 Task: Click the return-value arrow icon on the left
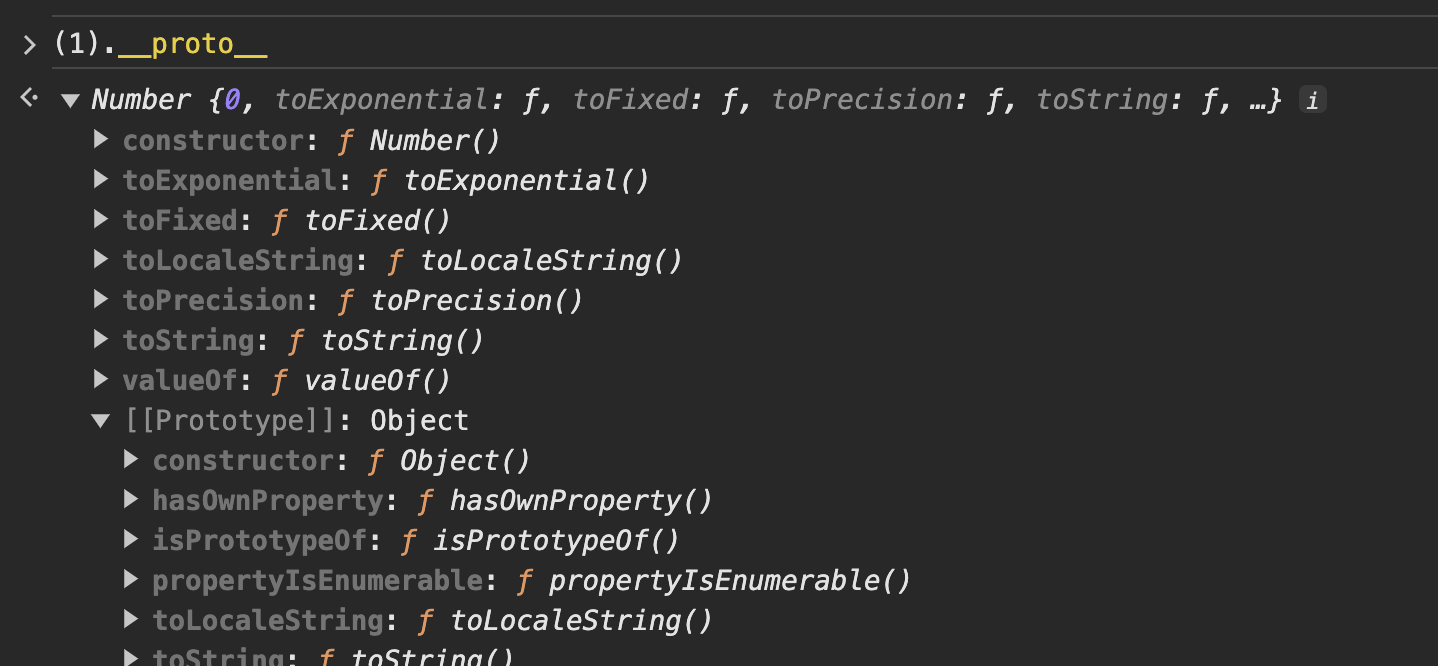(x=28, y=97)
